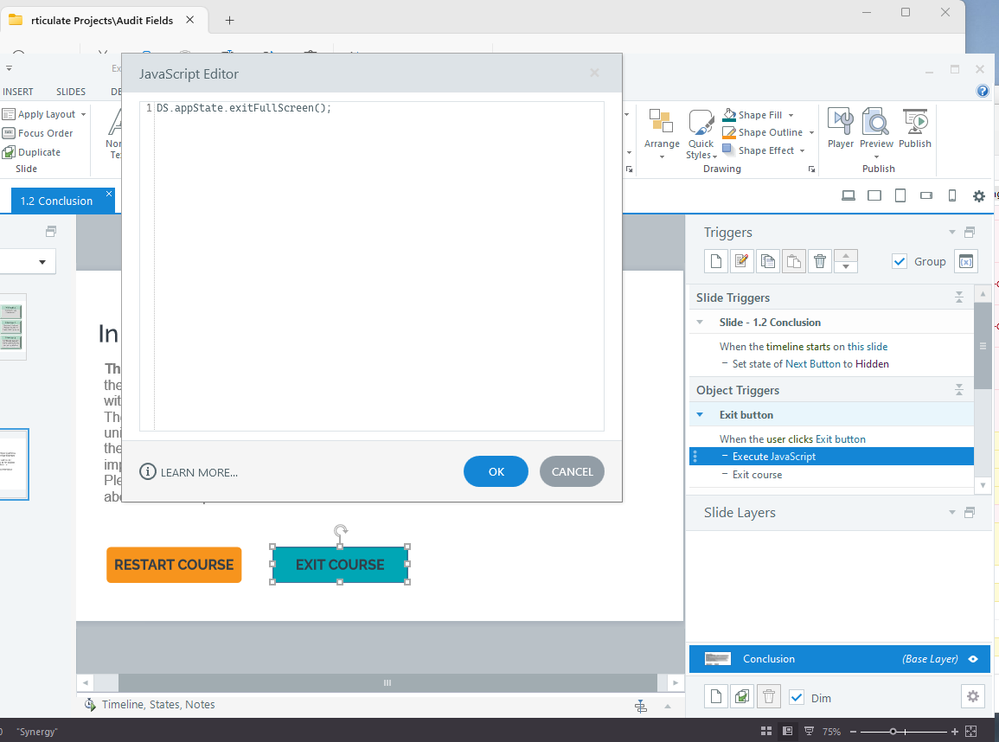Delete the selected trigger
The height and width of the screenshot is (742, 999).
pyautogui.click(x=820, y=261)
